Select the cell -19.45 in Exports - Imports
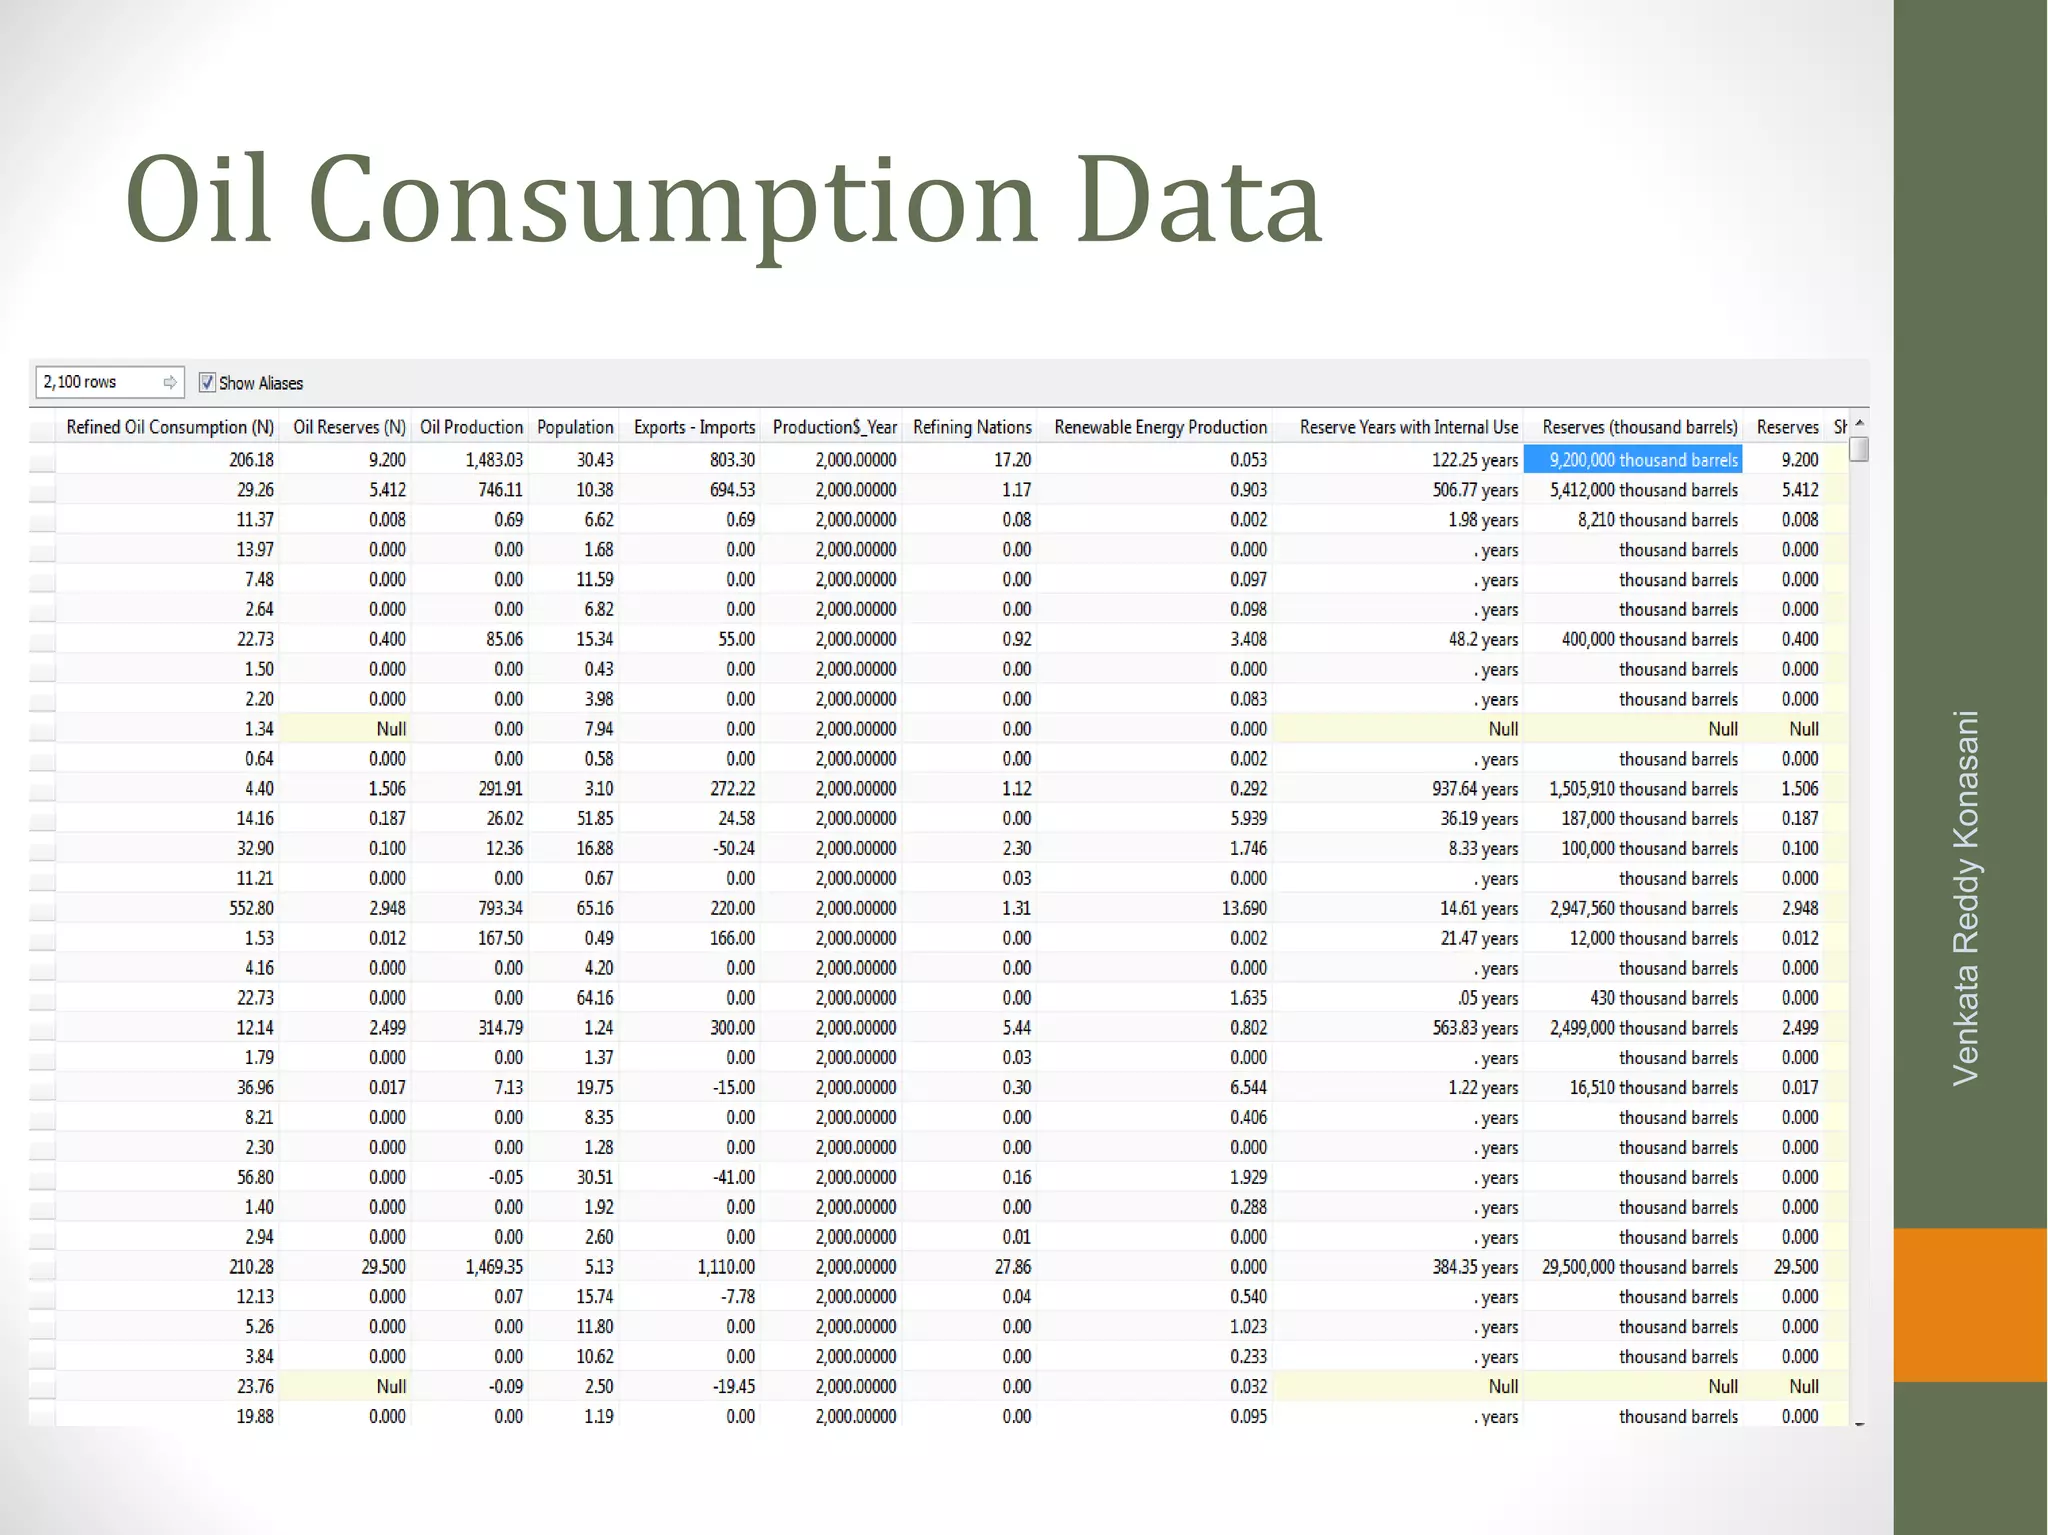 click(x=691, y=1386)
